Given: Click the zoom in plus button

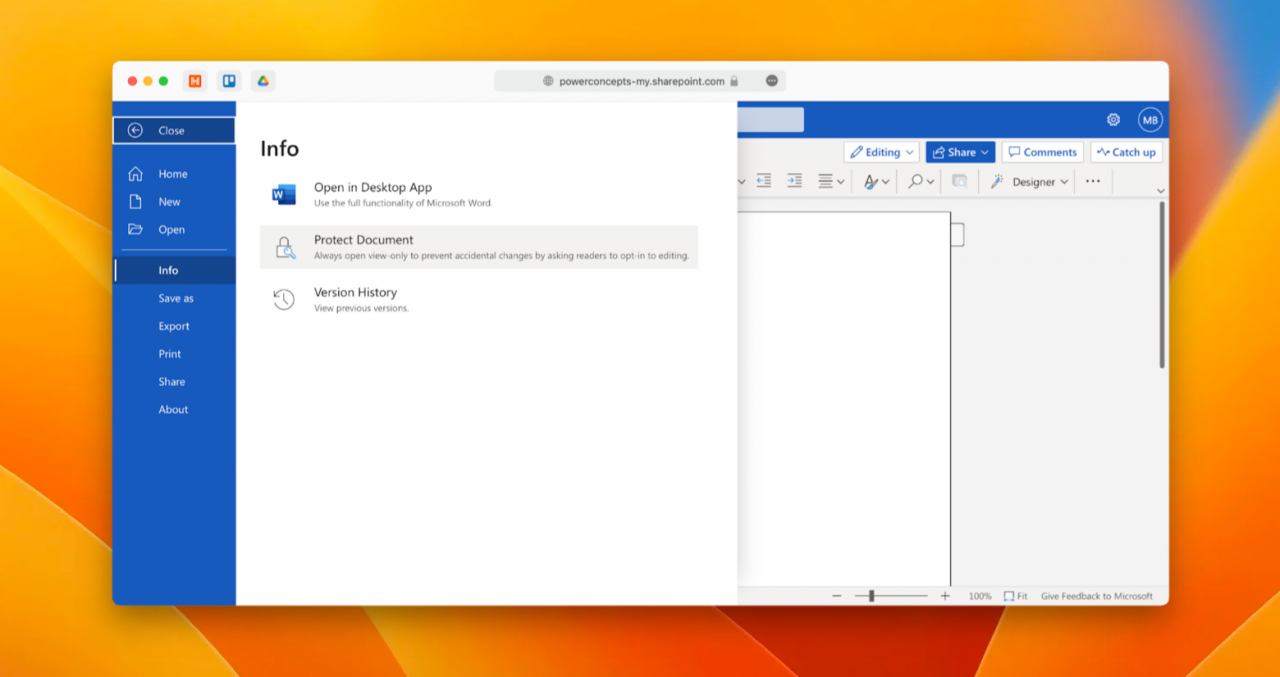Looking at the screenshot, I should 945,596.
